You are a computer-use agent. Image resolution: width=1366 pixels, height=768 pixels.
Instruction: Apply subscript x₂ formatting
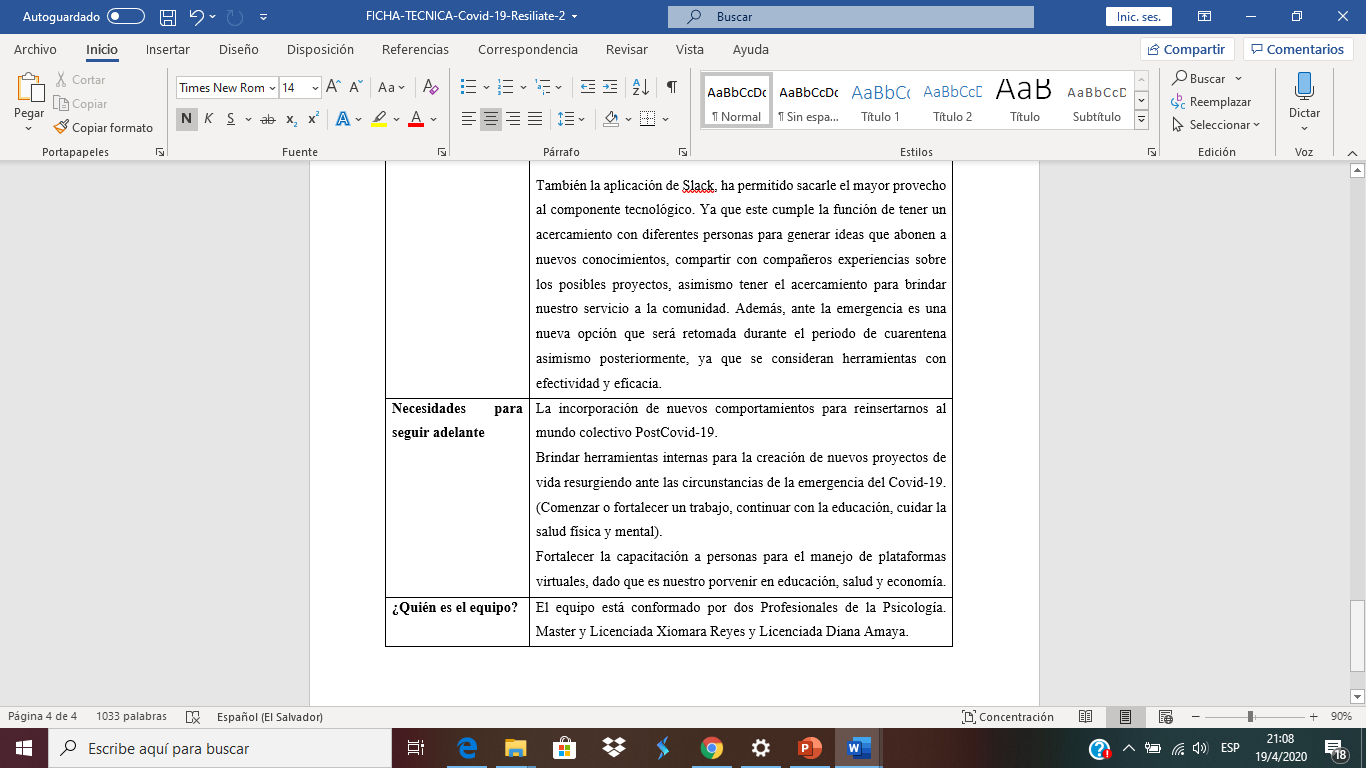(x=291, y=119)
